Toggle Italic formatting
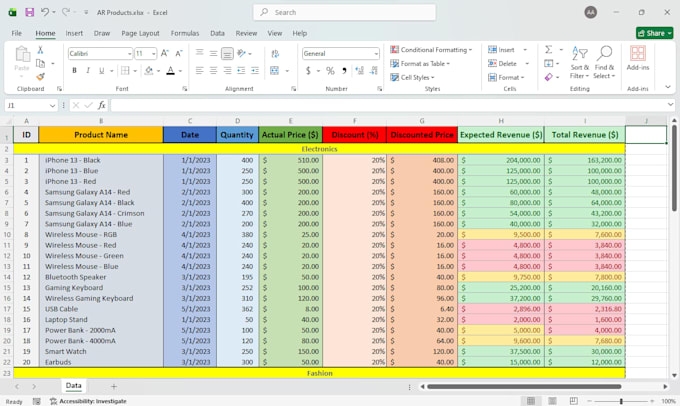The image size is (680, 406). [x=88, y=70]
